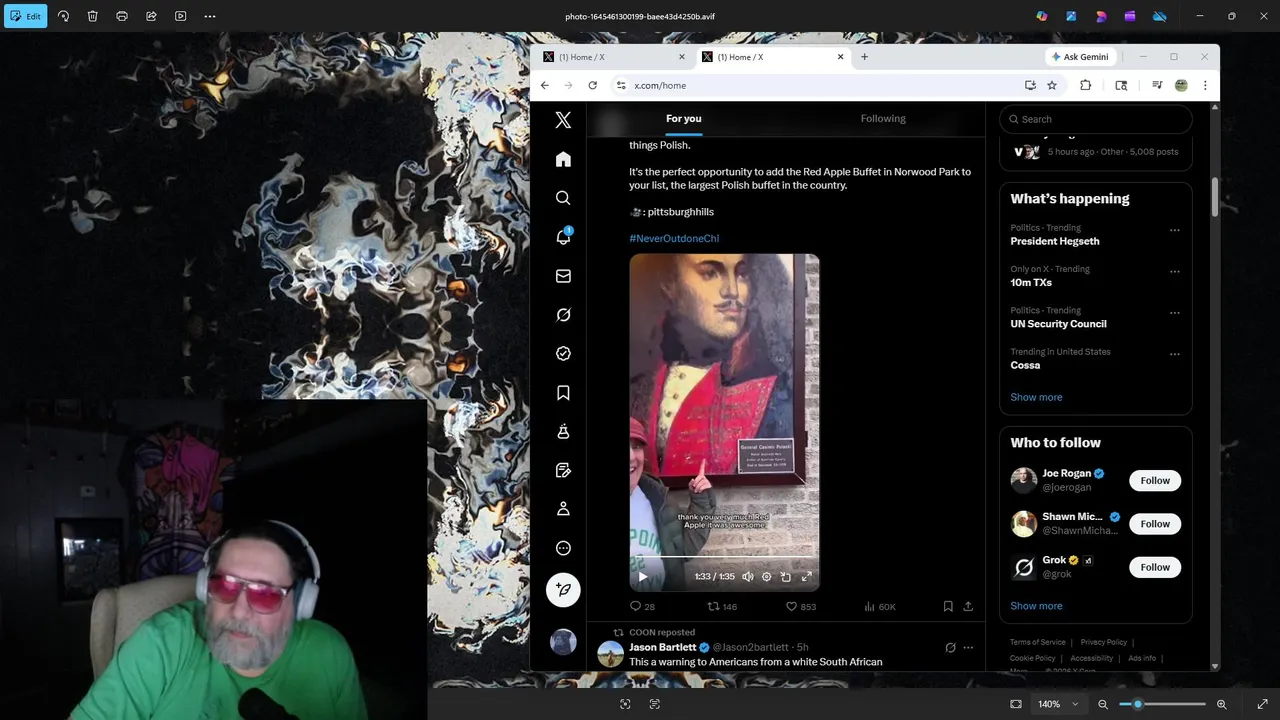Delete the photo with the trash icon

(x=92, y=16)
